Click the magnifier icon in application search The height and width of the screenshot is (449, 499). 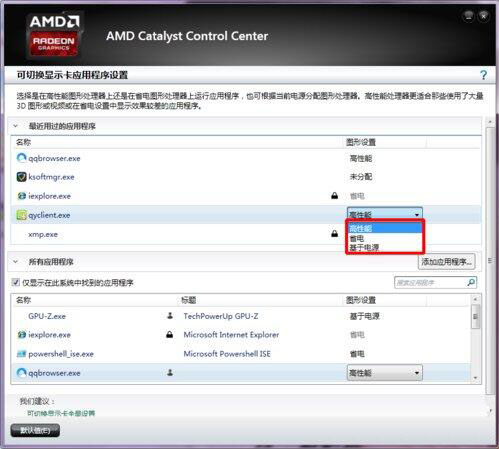tap(471, 283)
